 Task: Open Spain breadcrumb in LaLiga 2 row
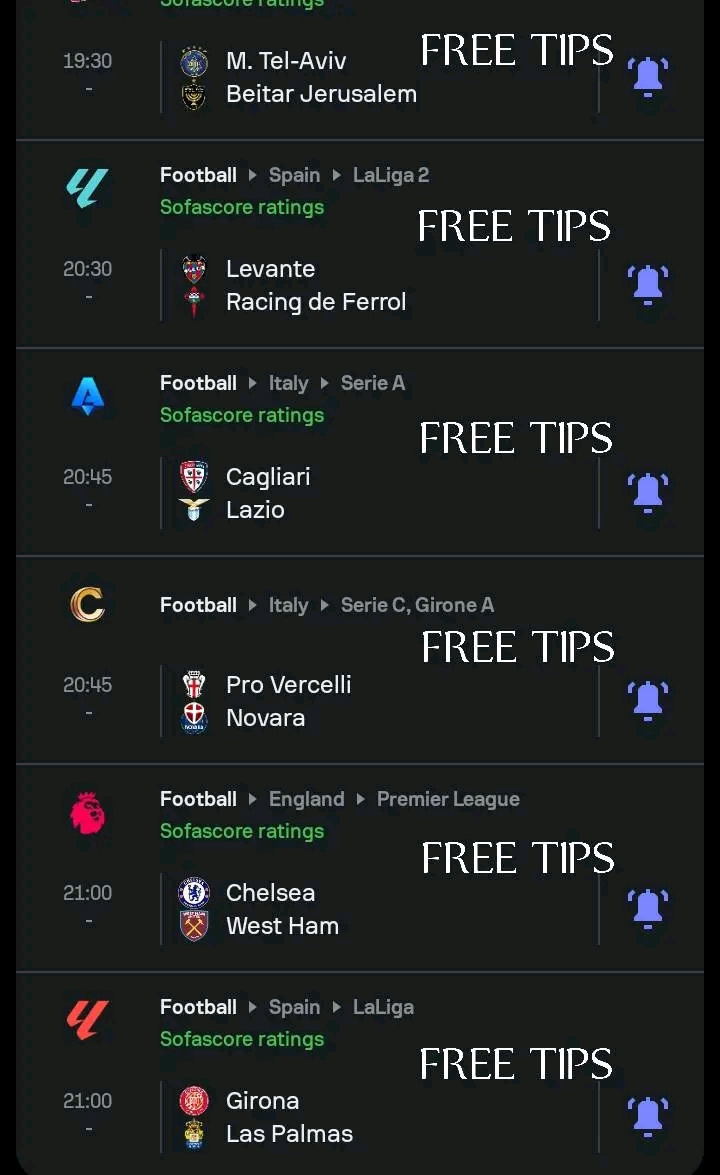(294, 175)
